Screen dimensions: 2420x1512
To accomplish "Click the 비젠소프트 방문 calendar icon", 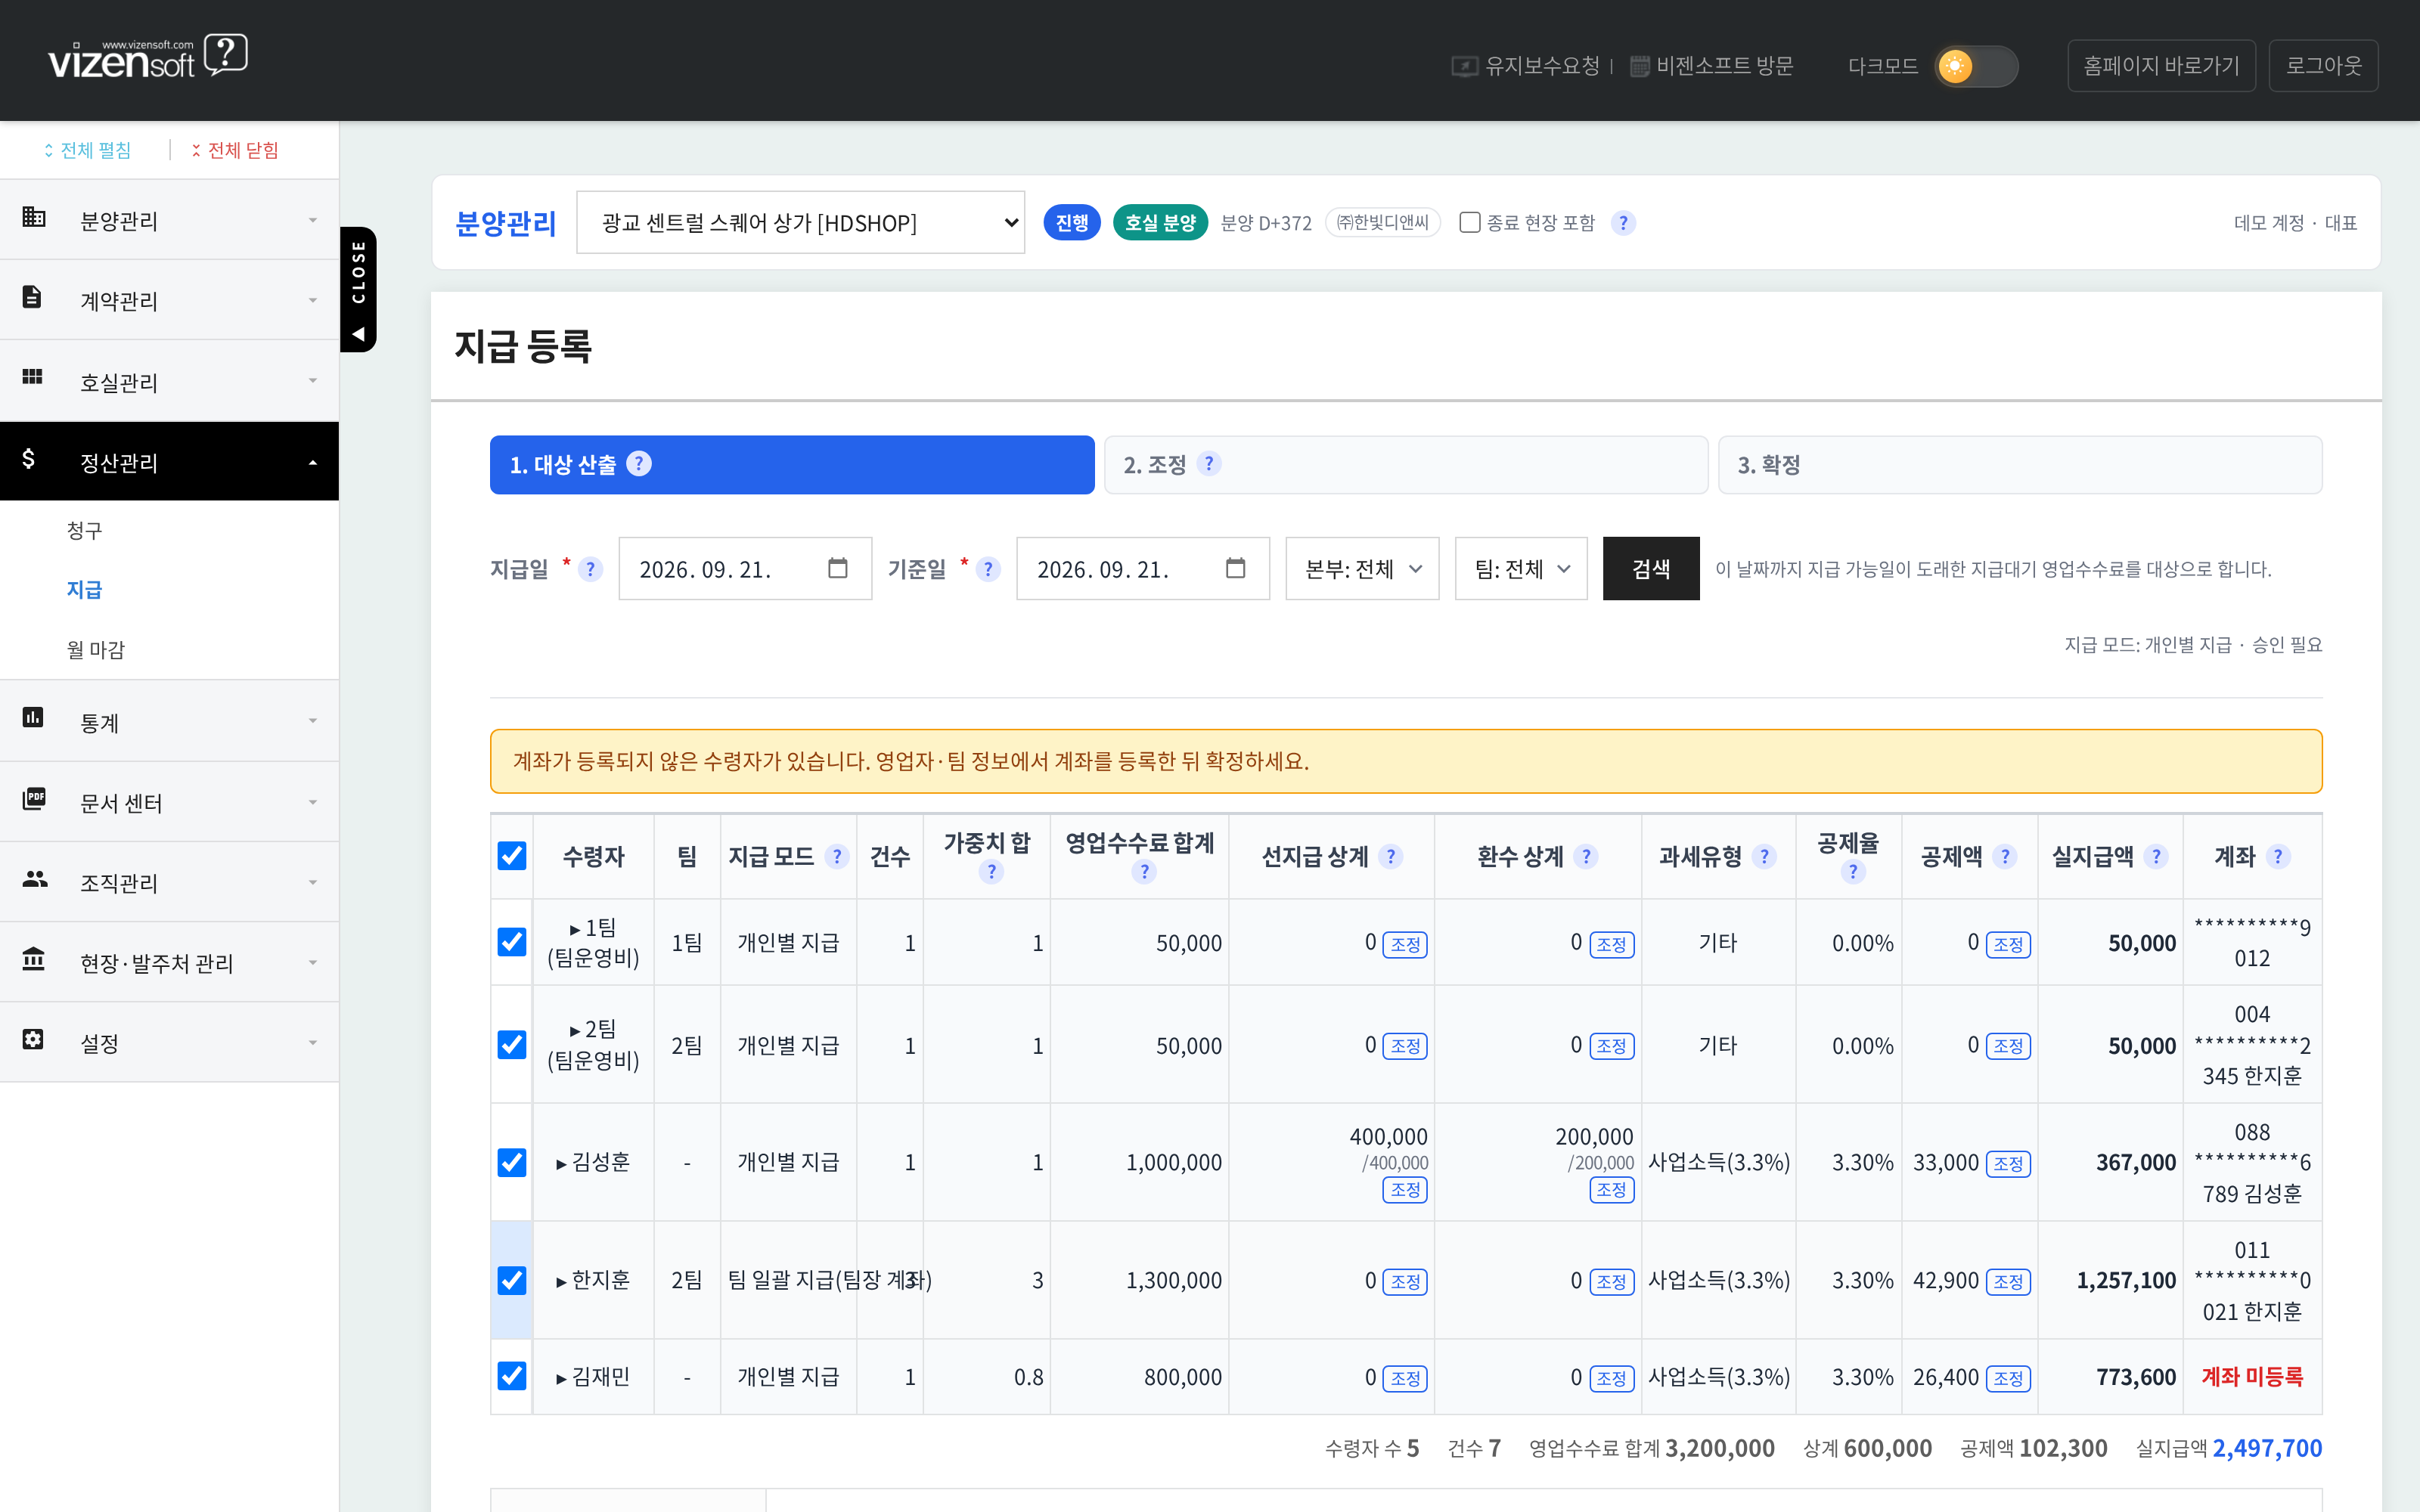I will (1640, 66).
